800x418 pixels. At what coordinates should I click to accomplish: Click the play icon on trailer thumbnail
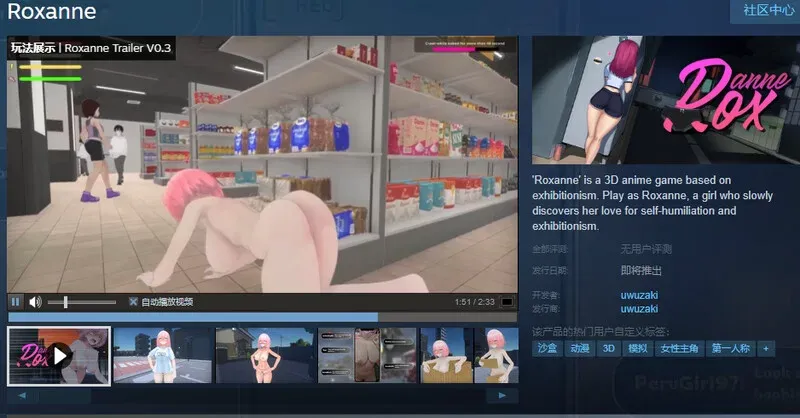(x=59, y=354)
